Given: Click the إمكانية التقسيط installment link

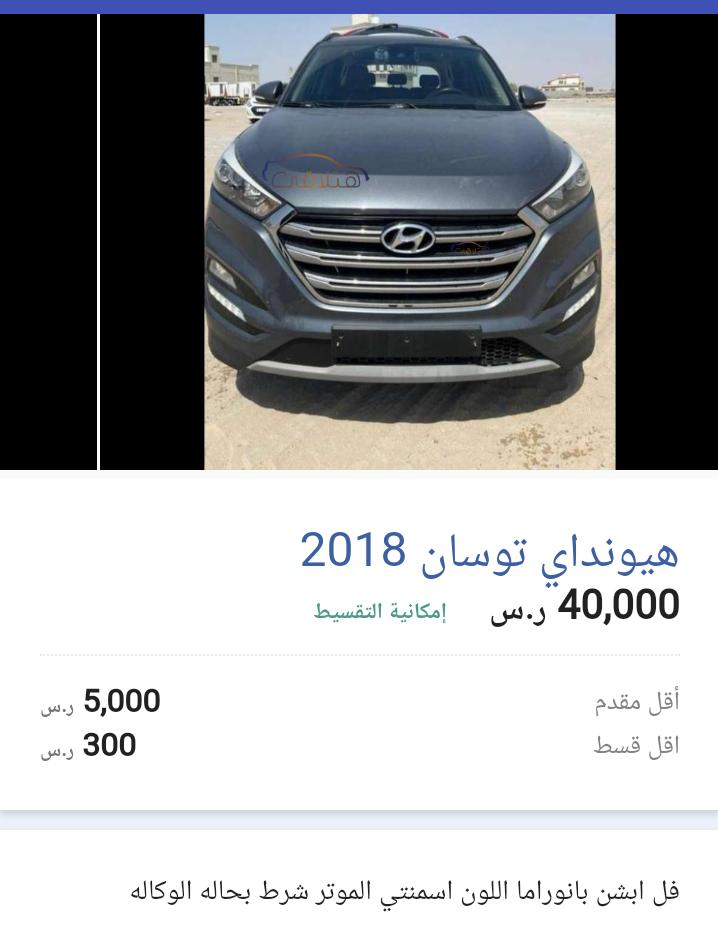Looking at the screenshot, I should (380, 611).
